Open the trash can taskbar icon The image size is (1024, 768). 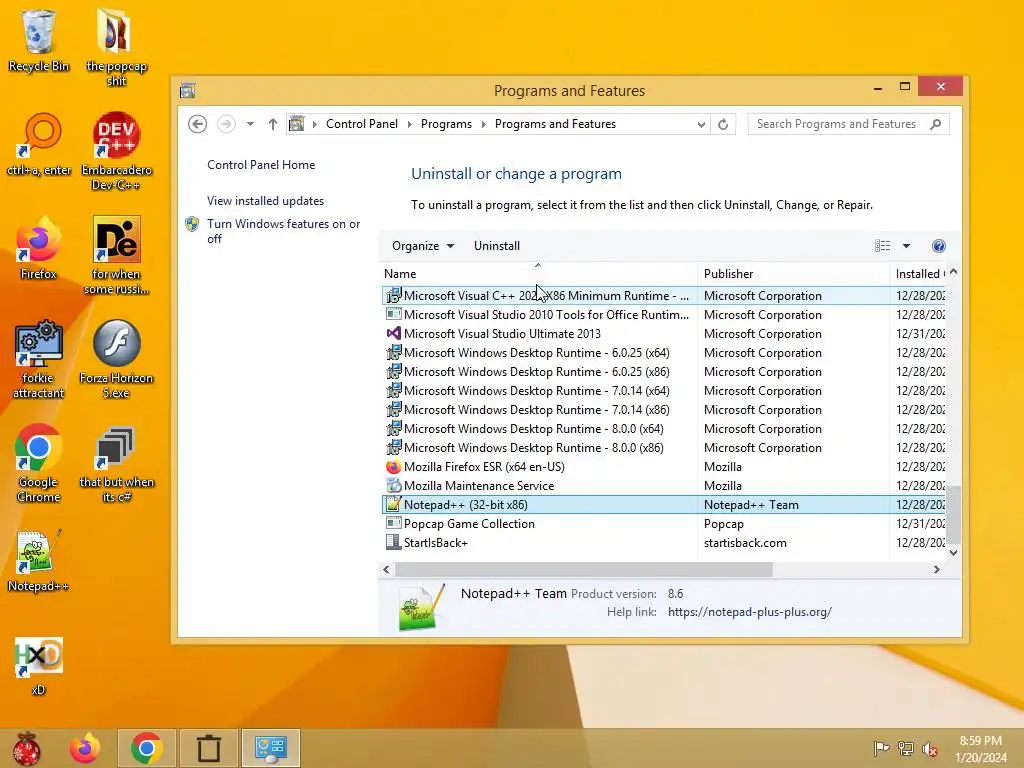(x=208, y=748)
